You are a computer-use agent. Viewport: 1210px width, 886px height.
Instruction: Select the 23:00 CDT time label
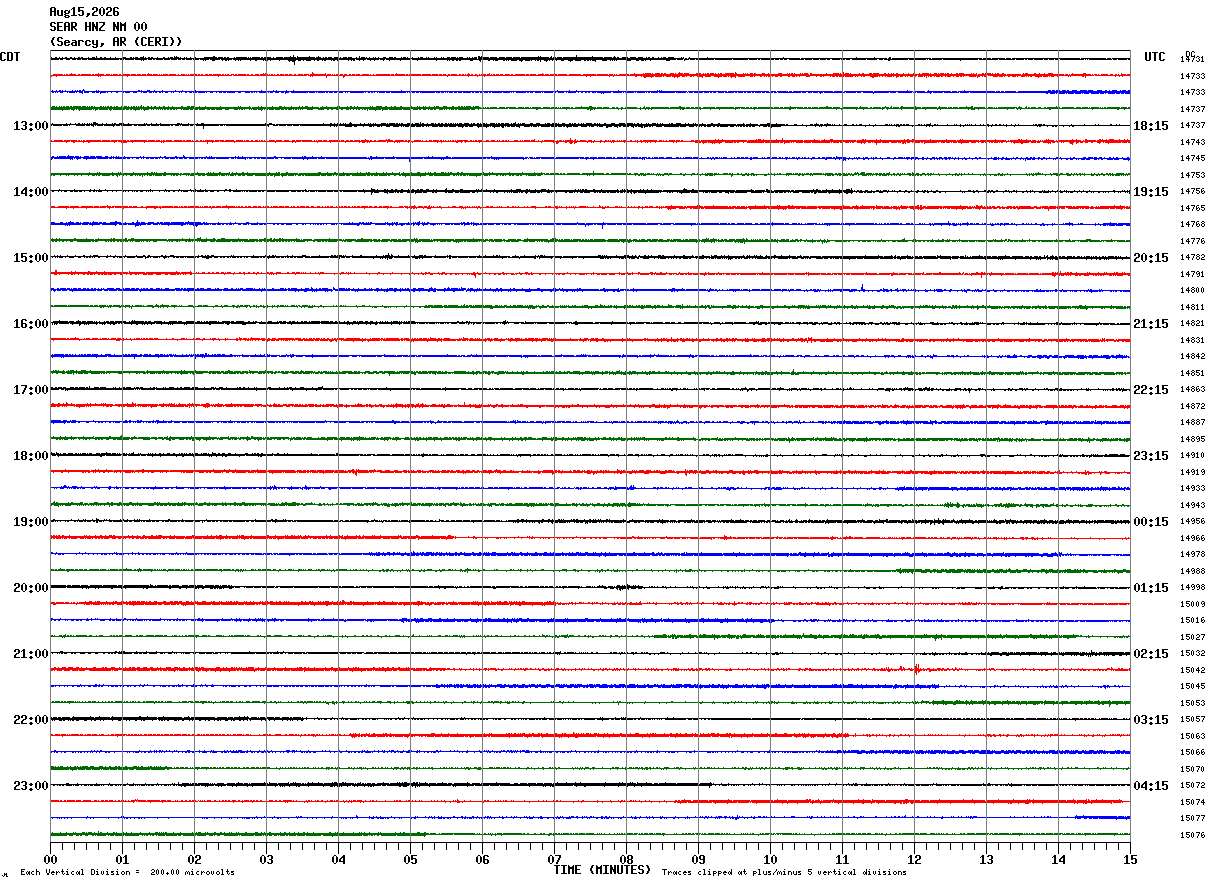pos(31,786)
